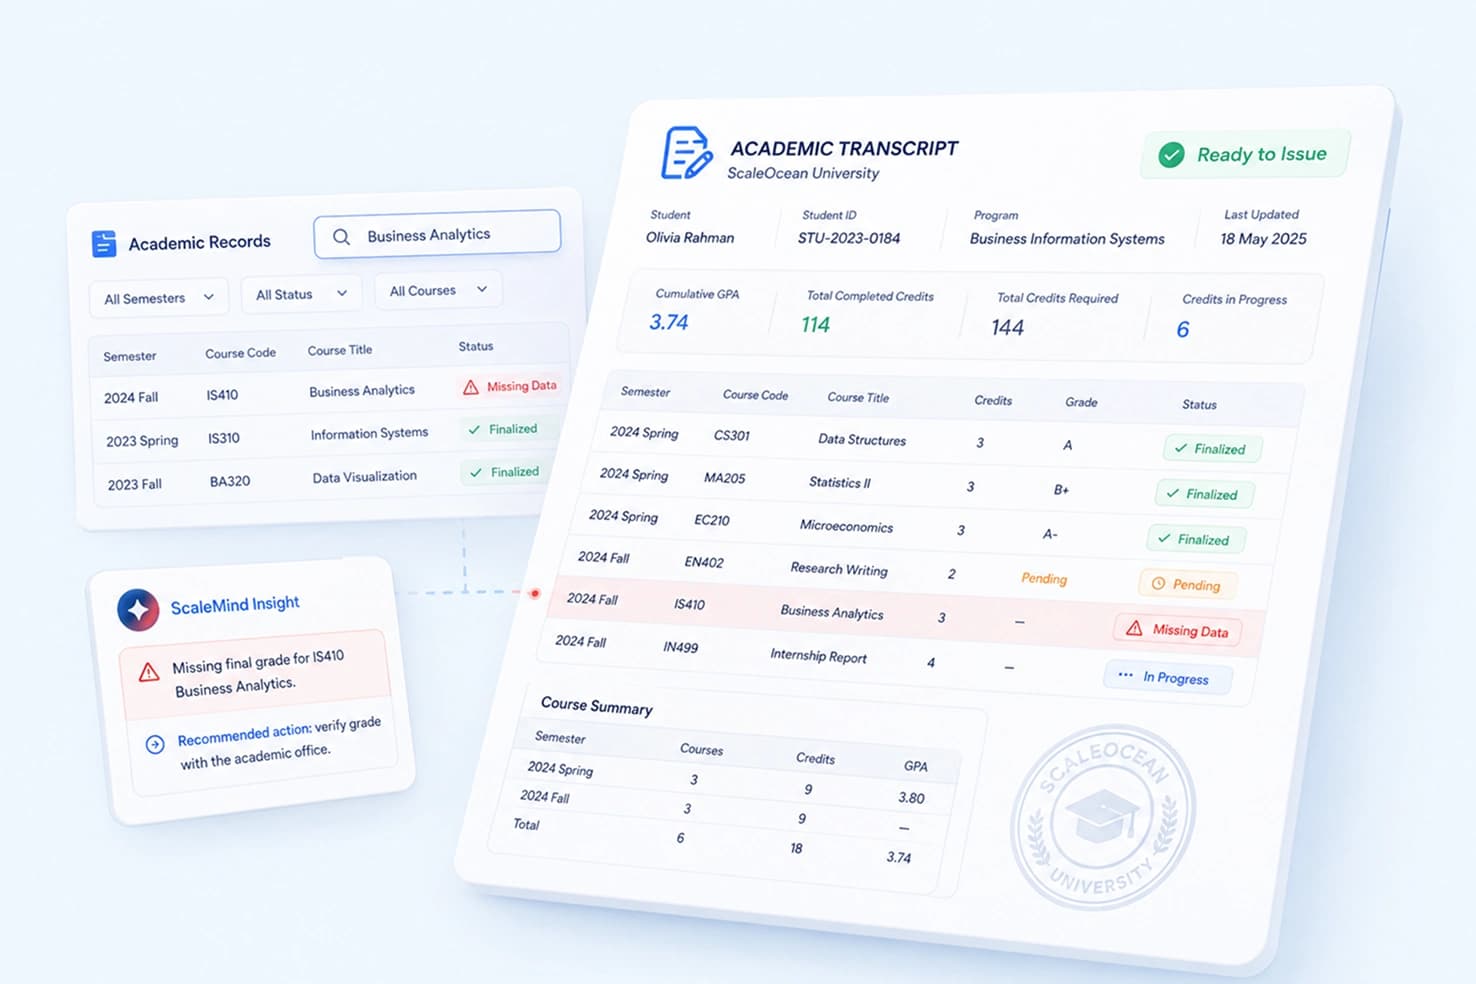Click the red warning triangle in ScaleMind Insight
Viewport: 1476px width, 984px height.
(x=149, y=672)
